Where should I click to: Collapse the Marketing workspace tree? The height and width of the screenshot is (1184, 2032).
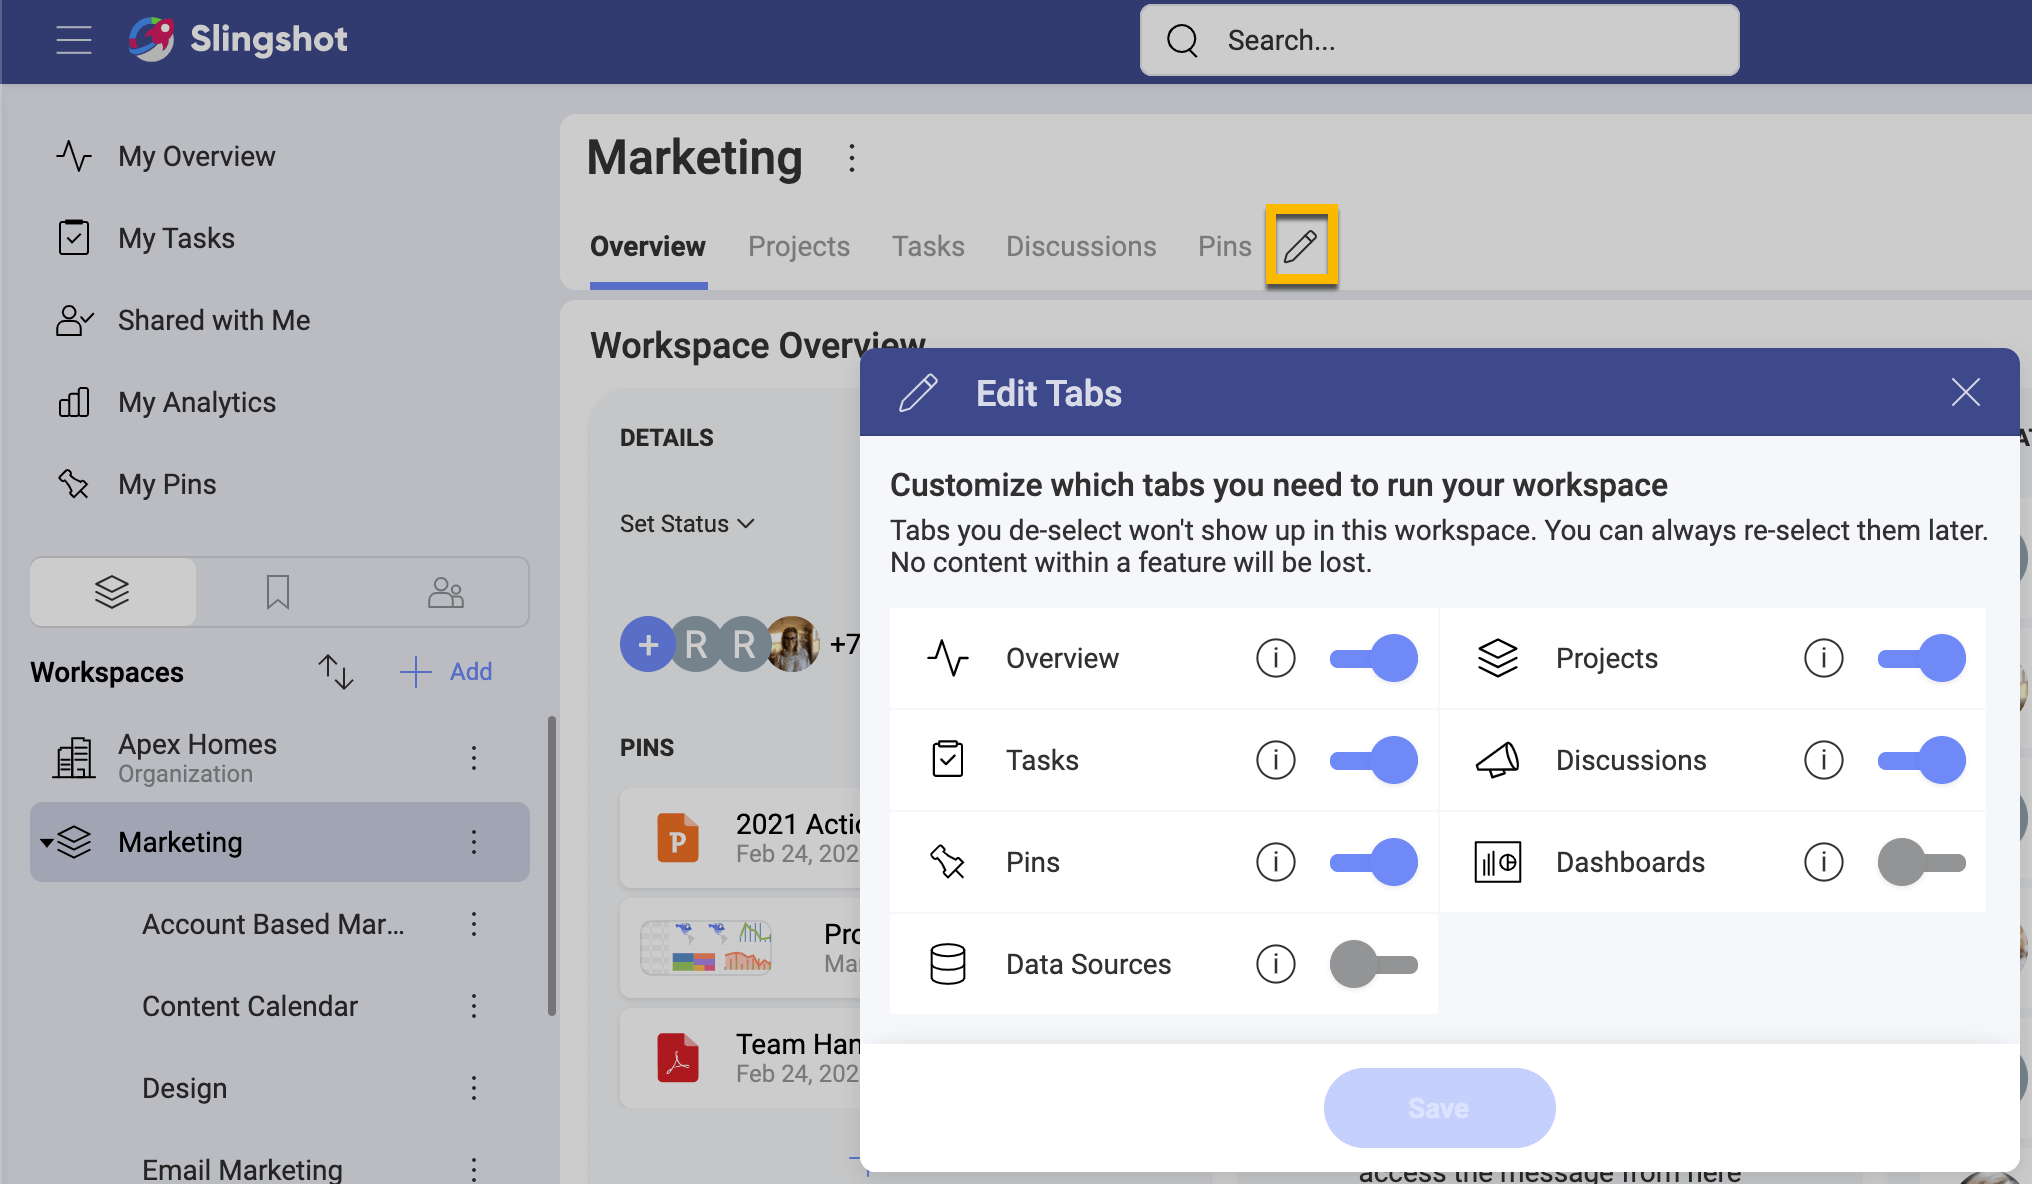pyautogui.click(x=47, y=842)
